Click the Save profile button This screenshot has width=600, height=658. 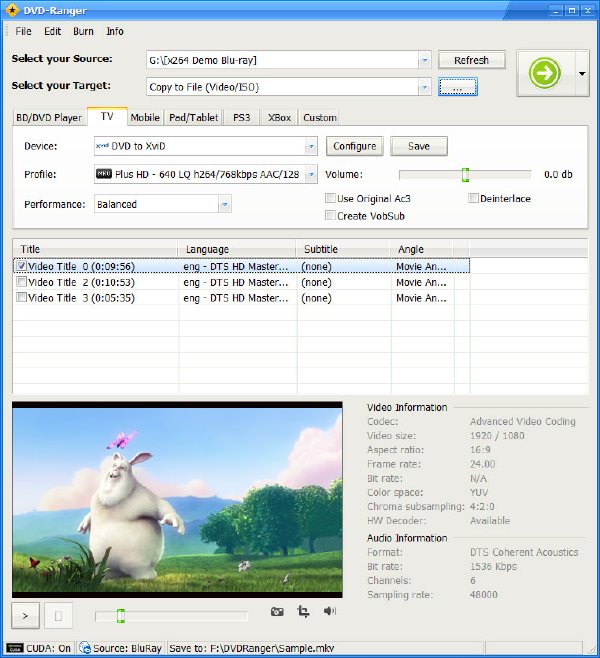(419, 146)
